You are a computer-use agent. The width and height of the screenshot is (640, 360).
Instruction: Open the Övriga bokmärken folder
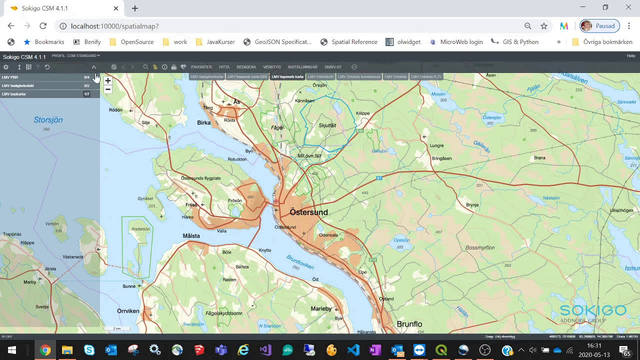click(x=602, y=42)
